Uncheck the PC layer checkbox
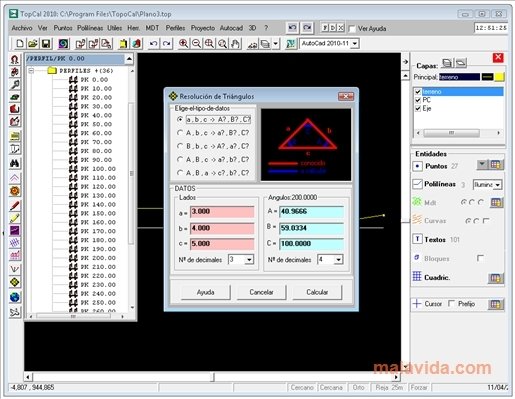This screenshot has height=399, width=515. (x=418, y=100)
